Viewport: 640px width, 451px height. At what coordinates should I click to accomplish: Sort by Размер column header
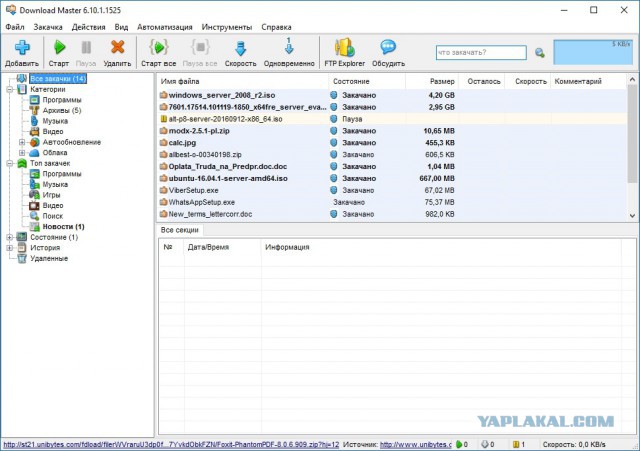(432, 82)
